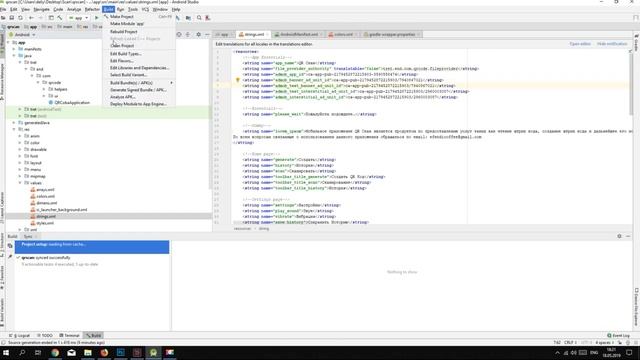Click the project pane hide minus icon

point(207,35)
